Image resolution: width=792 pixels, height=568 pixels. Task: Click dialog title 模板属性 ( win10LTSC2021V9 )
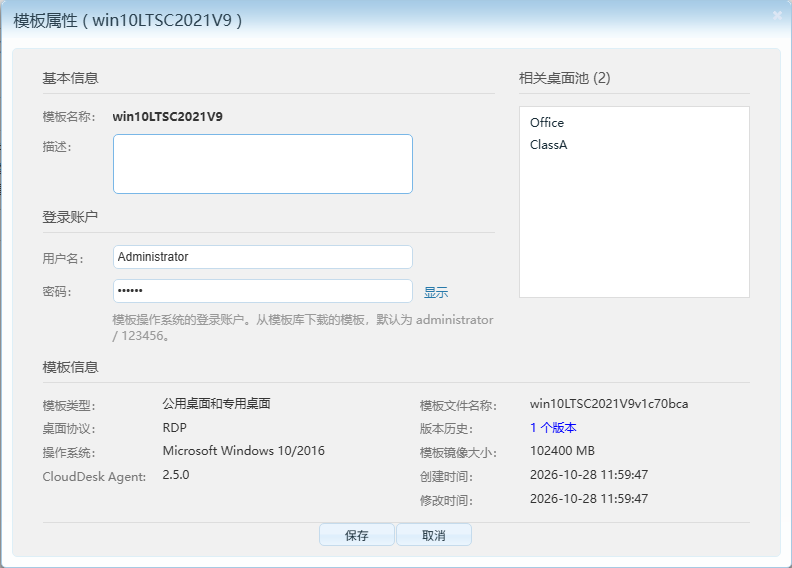click(128, 21)
